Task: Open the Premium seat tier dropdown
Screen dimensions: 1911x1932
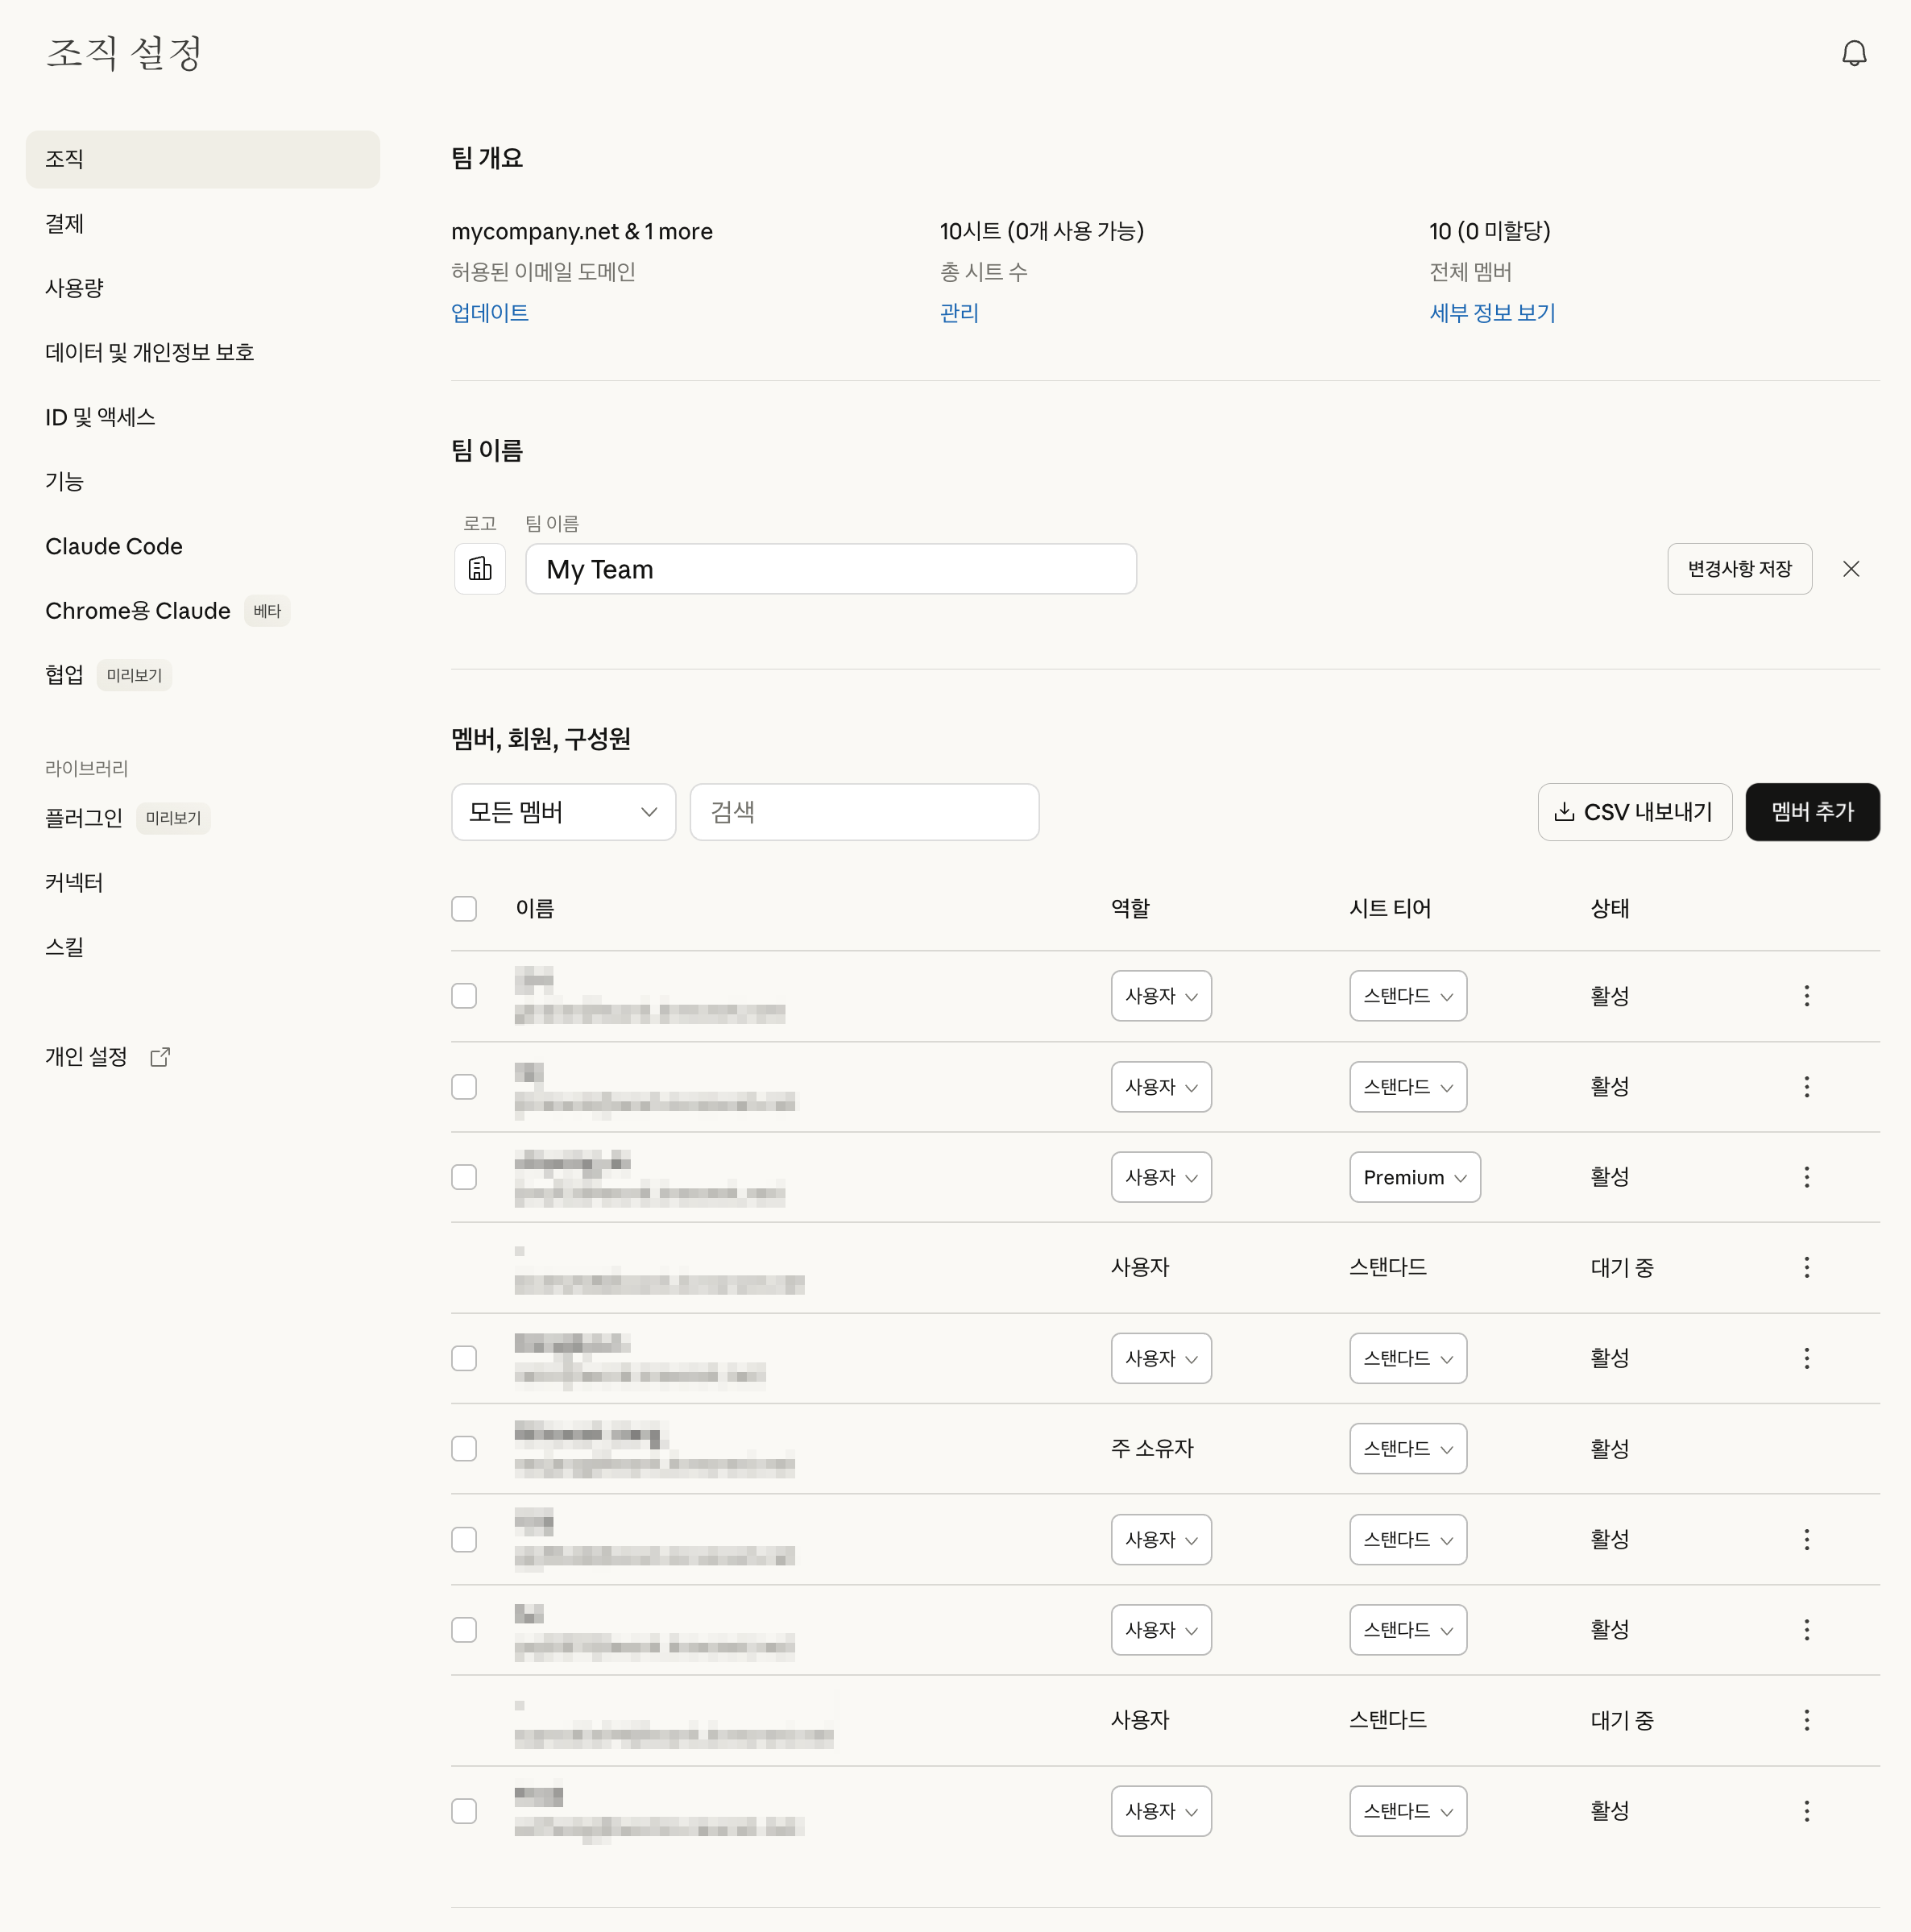Action: click(1414, 1177)
